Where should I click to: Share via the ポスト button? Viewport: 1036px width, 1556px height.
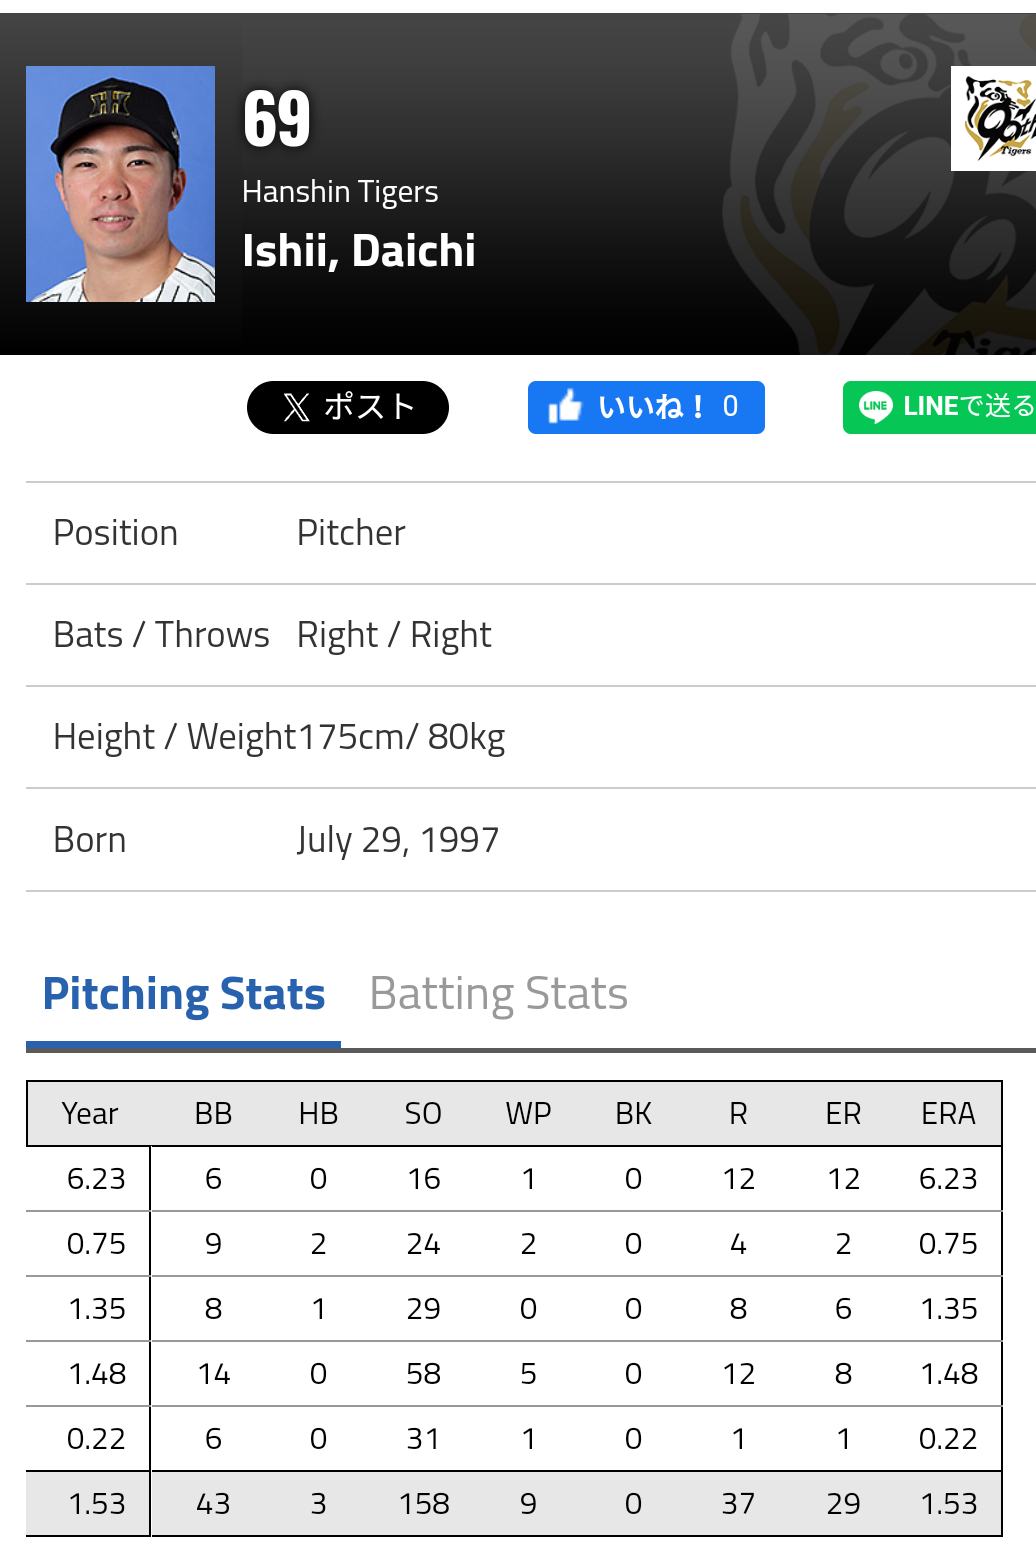(x=348, y=407)
